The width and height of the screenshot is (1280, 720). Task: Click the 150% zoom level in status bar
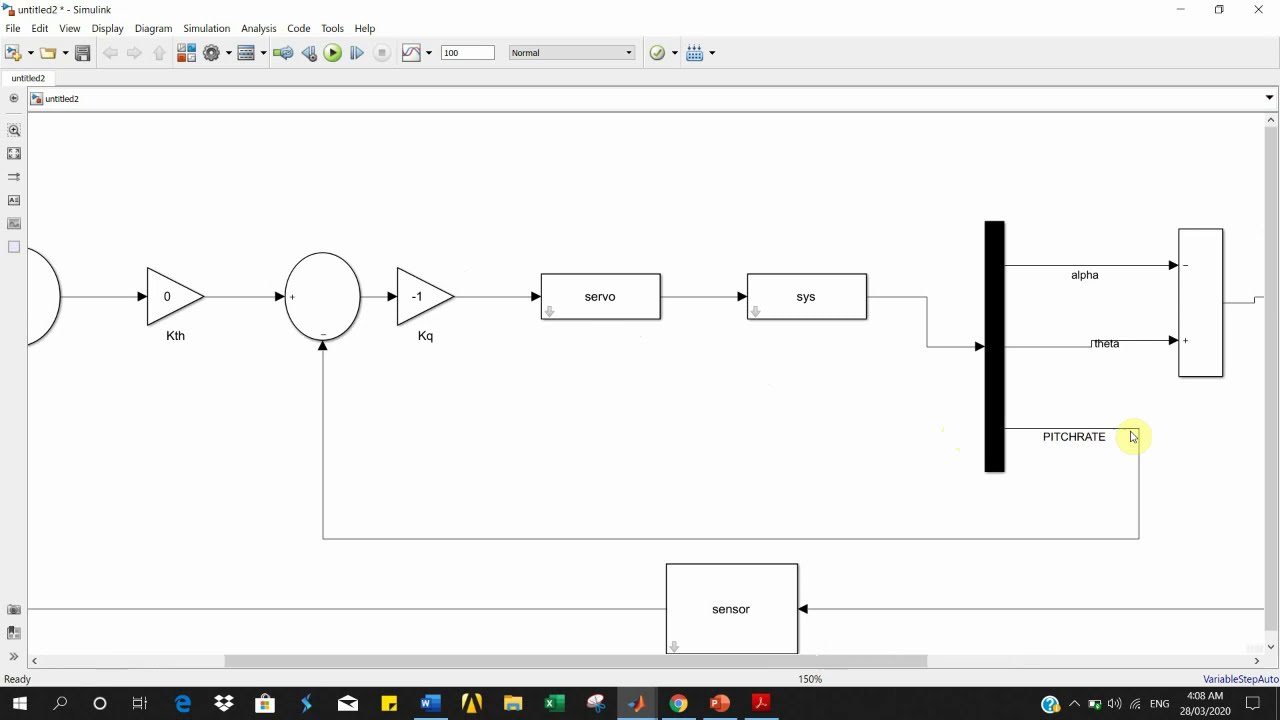coord(810,679)
